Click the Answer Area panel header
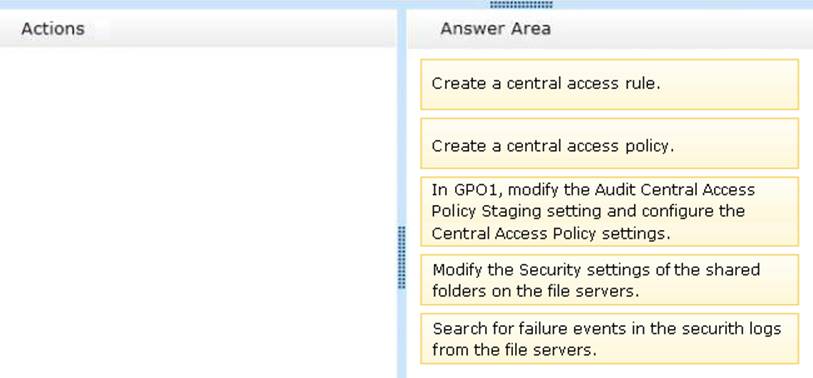This screenshot has height=378, width=813. click(x=610, y=29)
